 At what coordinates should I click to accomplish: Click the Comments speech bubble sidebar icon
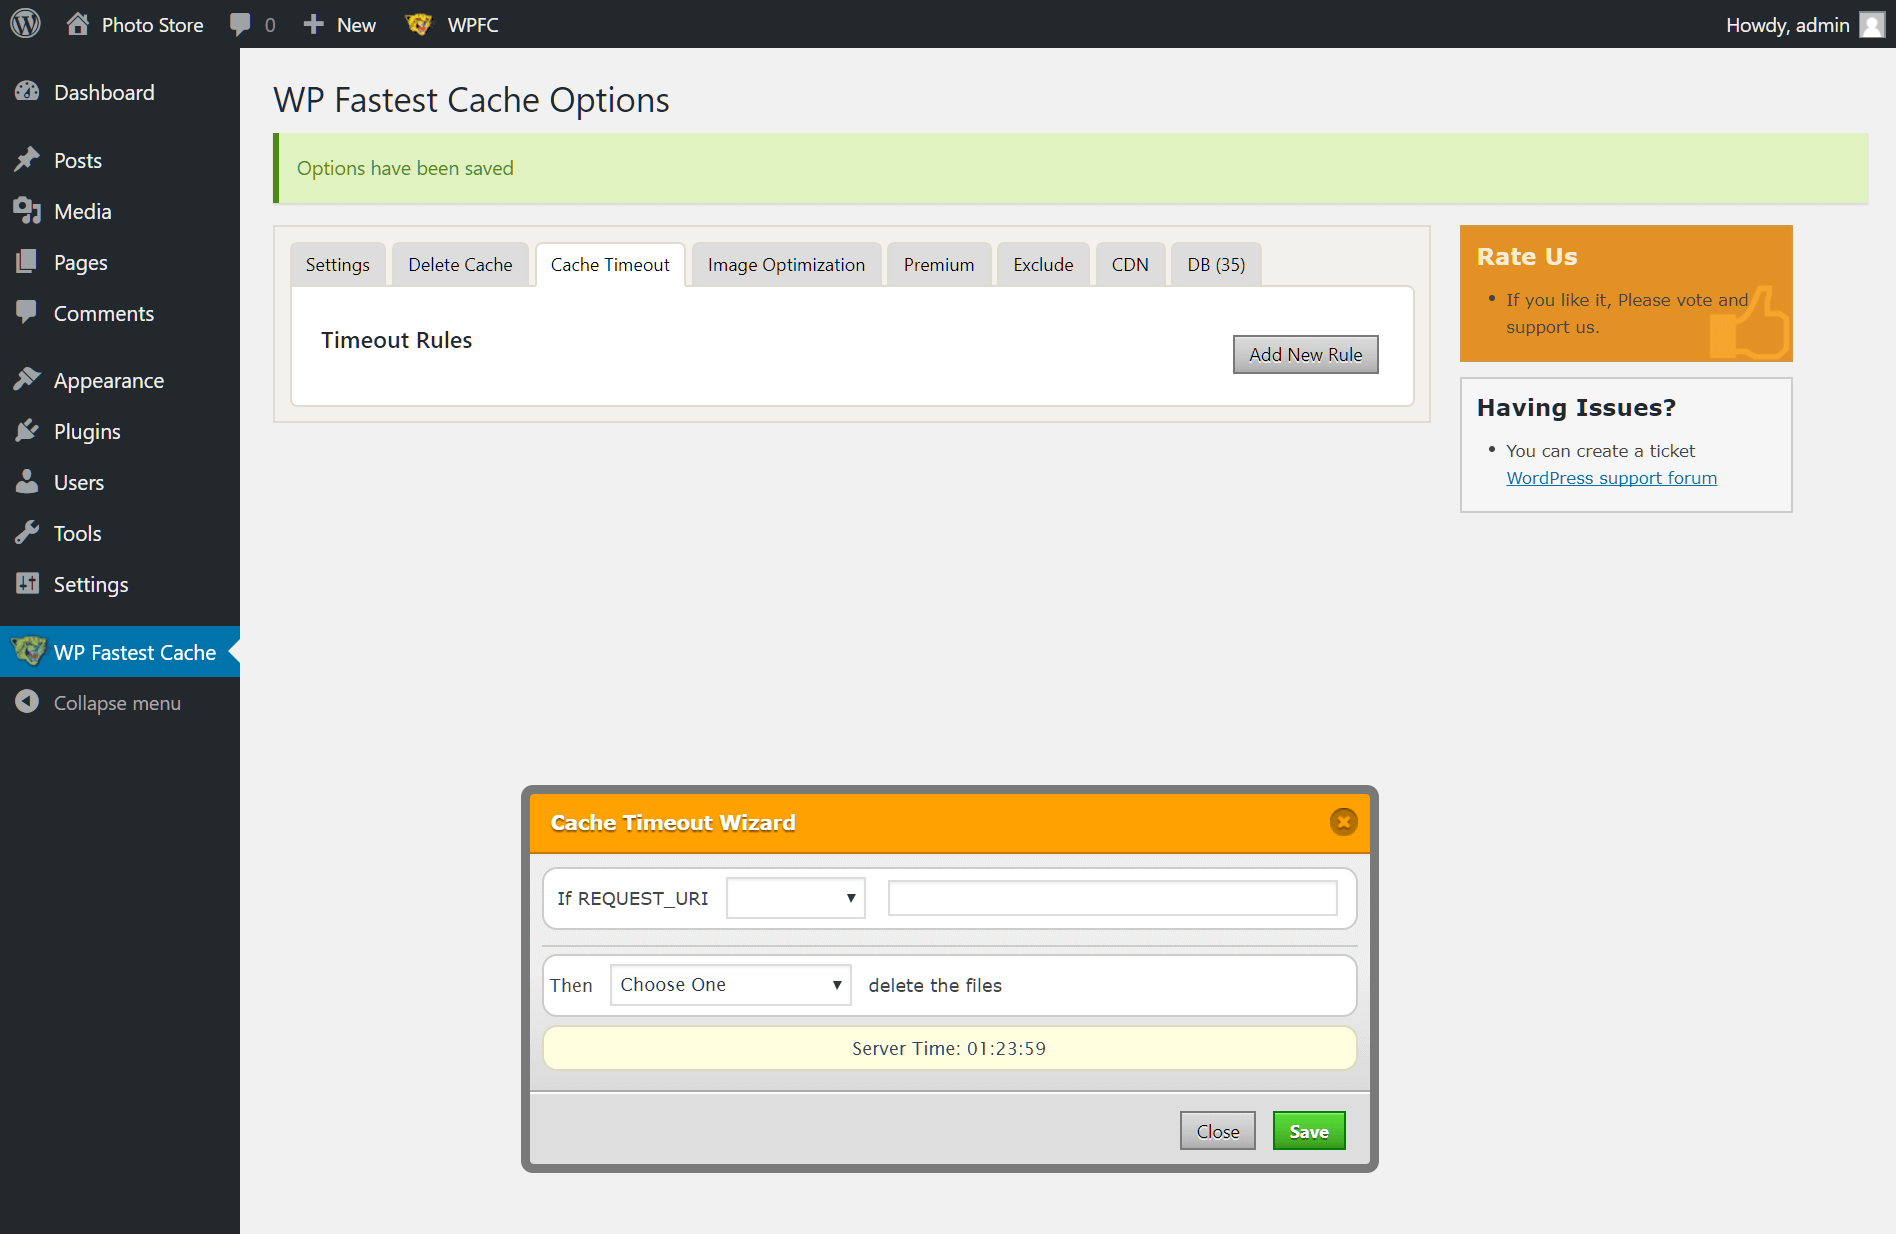(27, 313)
